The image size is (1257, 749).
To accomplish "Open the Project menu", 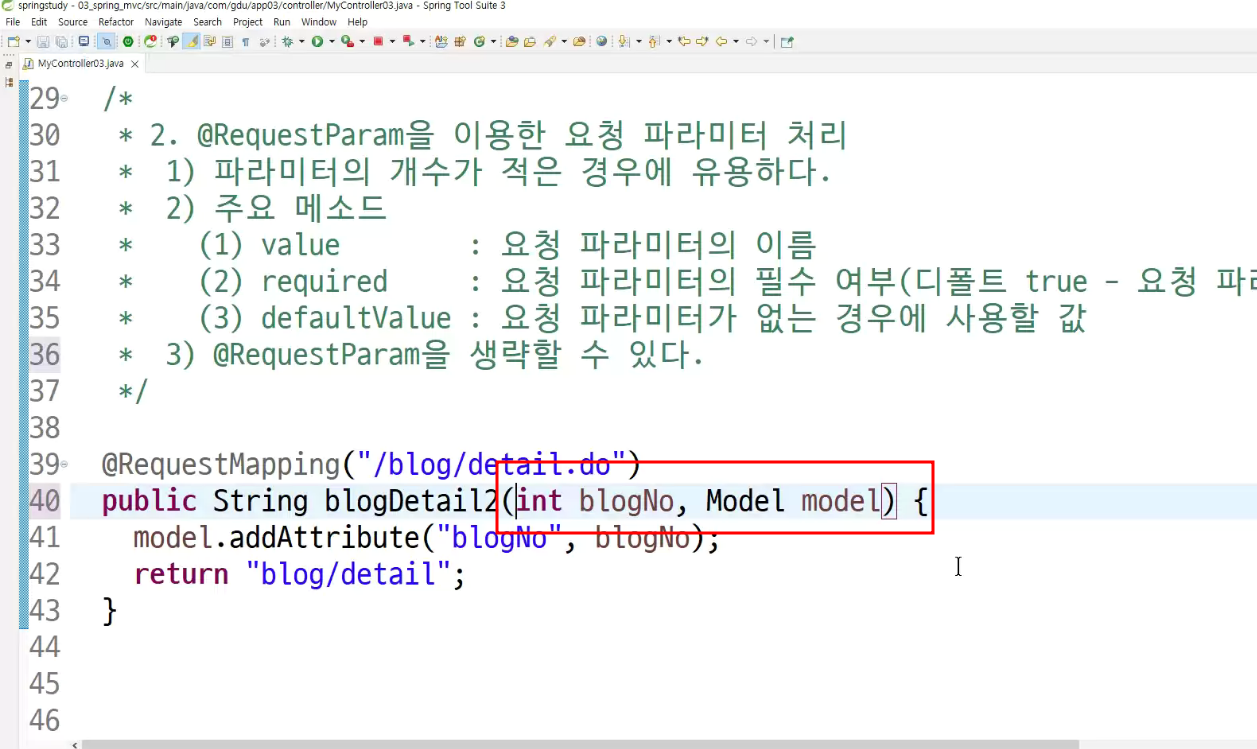I will tap(248, 22).
